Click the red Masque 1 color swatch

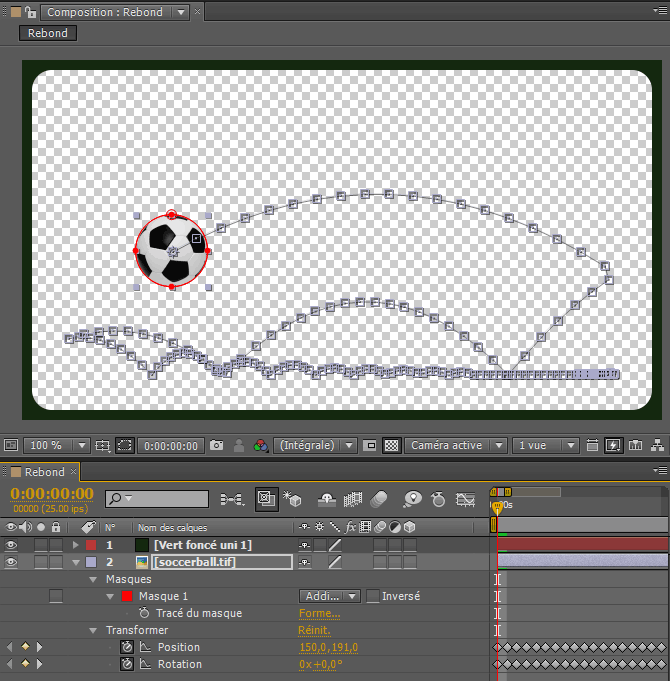coord(127,596)
